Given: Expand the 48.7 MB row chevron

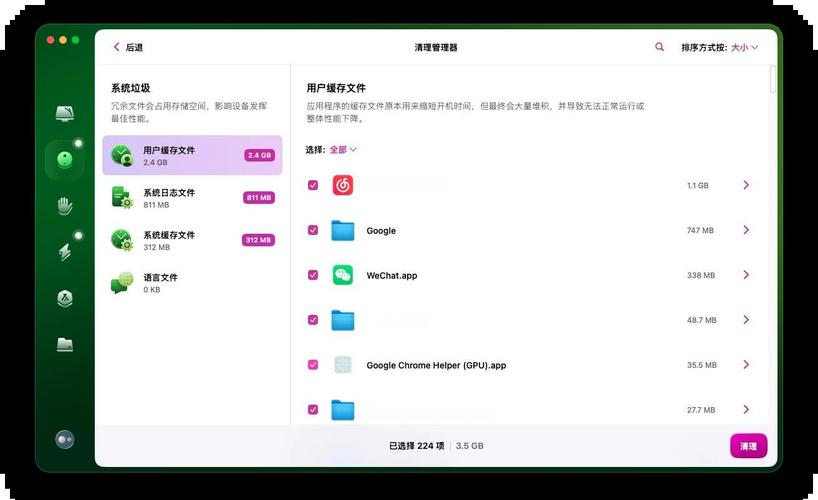Looking at the screenshot, I should pyautogui.click(x=746, y=319).
